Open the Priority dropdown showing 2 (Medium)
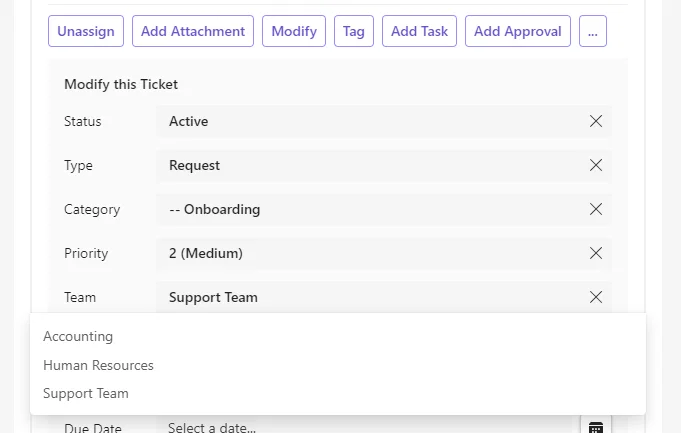 (383, 253)
